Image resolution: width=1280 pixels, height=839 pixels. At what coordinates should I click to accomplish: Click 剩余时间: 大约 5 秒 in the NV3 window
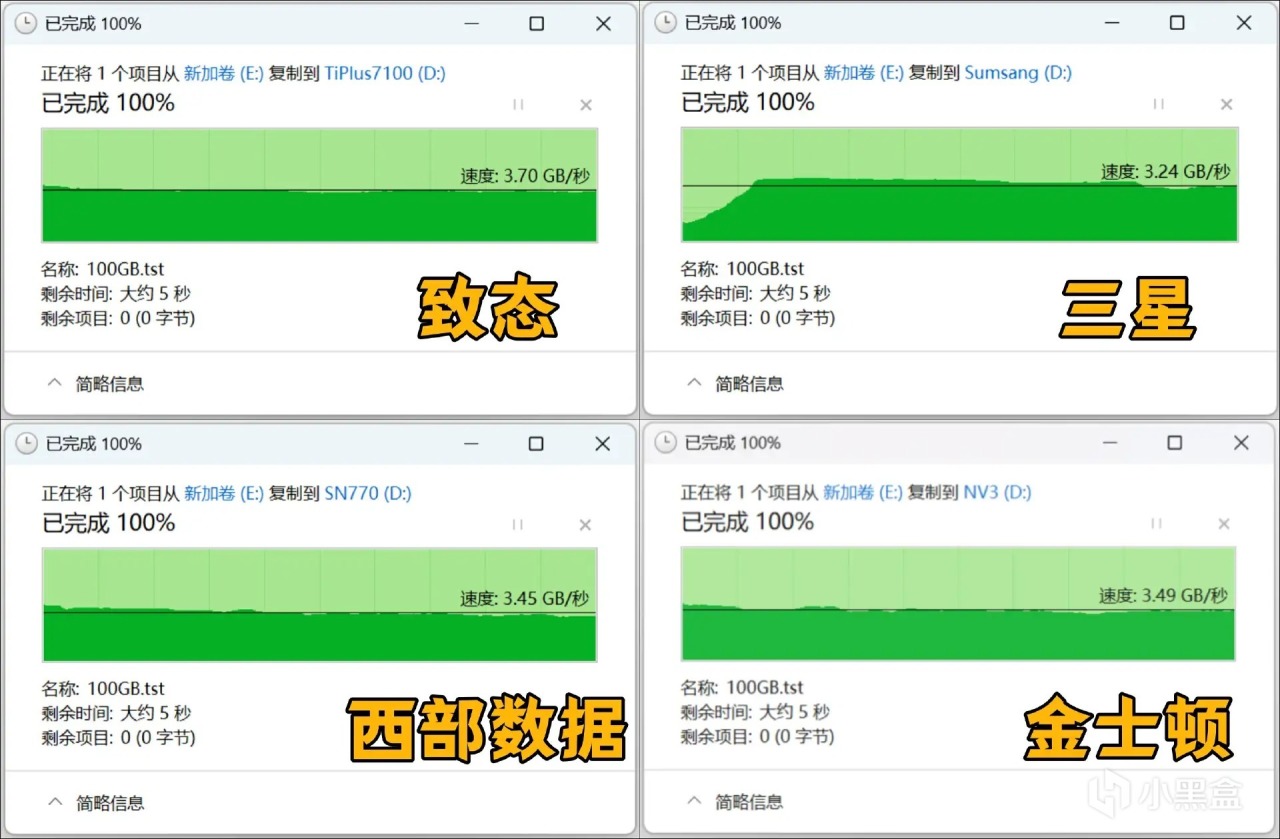coord(755,713)
